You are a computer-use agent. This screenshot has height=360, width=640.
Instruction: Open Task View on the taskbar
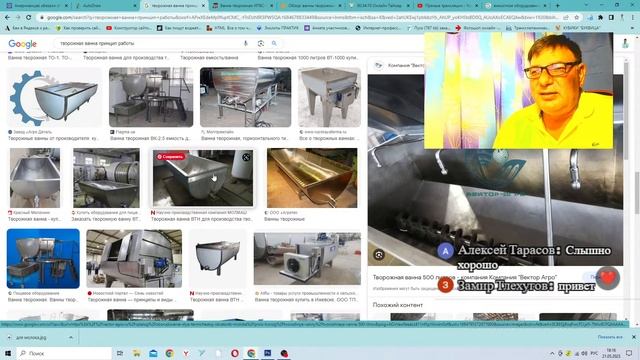pos(120,353)
